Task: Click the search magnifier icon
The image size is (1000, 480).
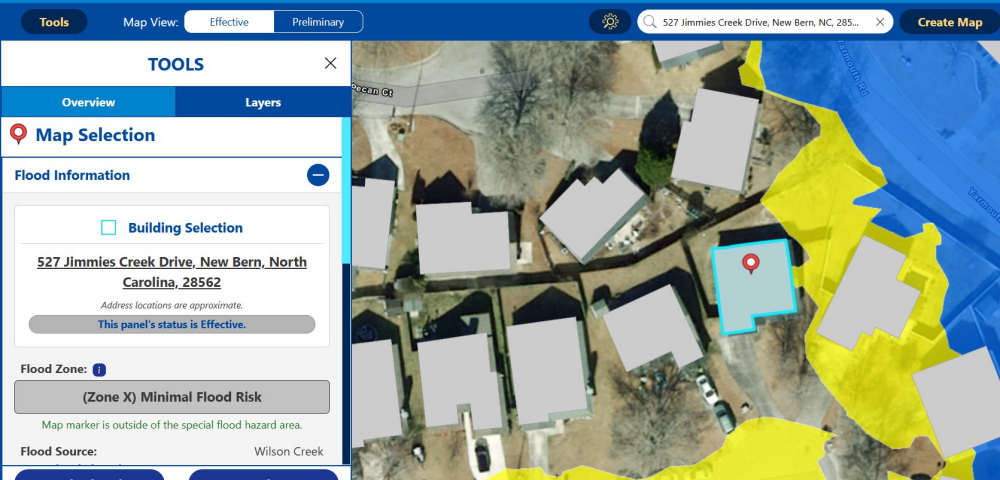Action: [x=650, y=22]
